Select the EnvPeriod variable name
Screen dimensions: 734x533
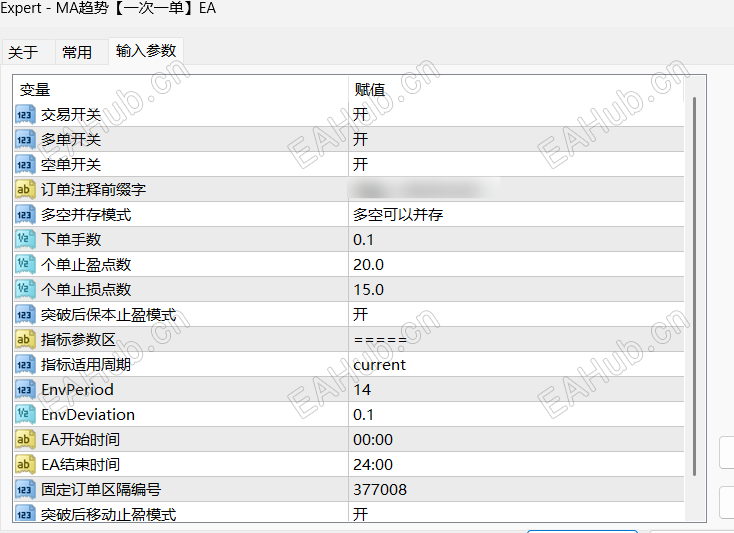pyautogui.click(x=77, y=390)
